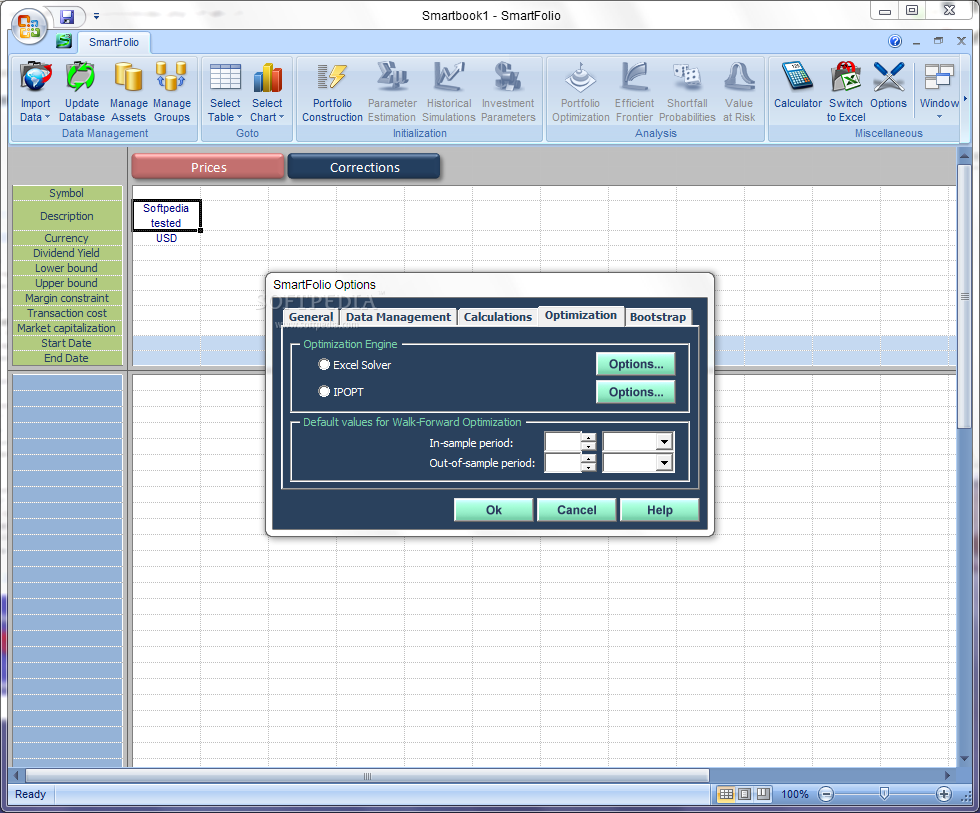The width and height of the screenshot is (980, 813).
Task: Click the zoom slider handle
Action: (884, 794)
